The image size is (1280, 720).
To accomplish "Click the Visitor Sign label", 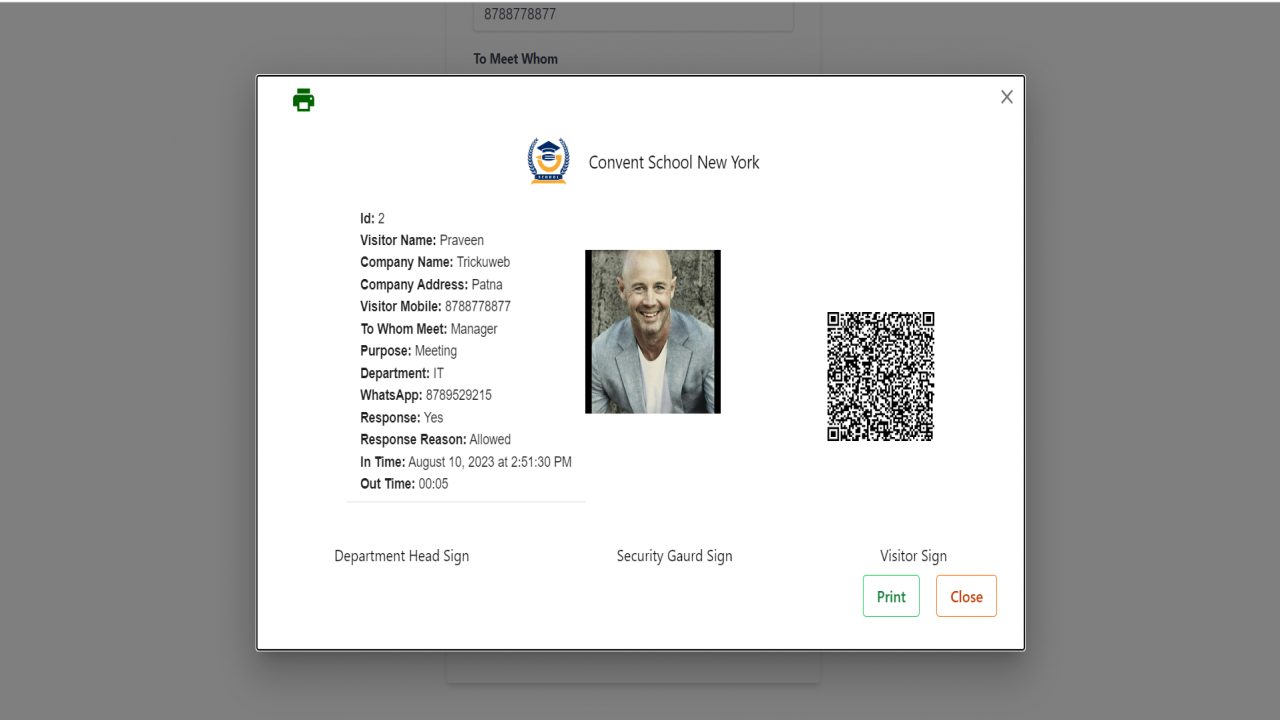I will pyautogui.click(x=913, y=556).
